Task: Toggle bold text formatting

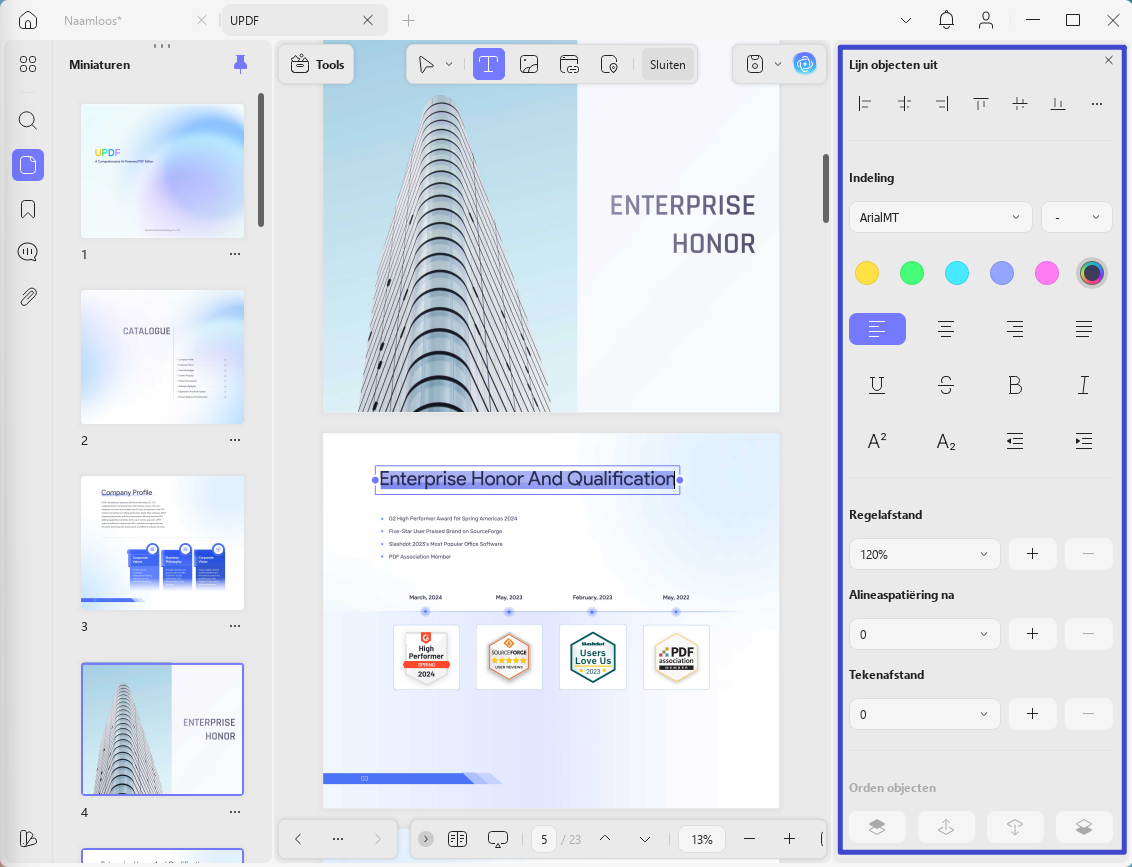Action: (1014, 385)
